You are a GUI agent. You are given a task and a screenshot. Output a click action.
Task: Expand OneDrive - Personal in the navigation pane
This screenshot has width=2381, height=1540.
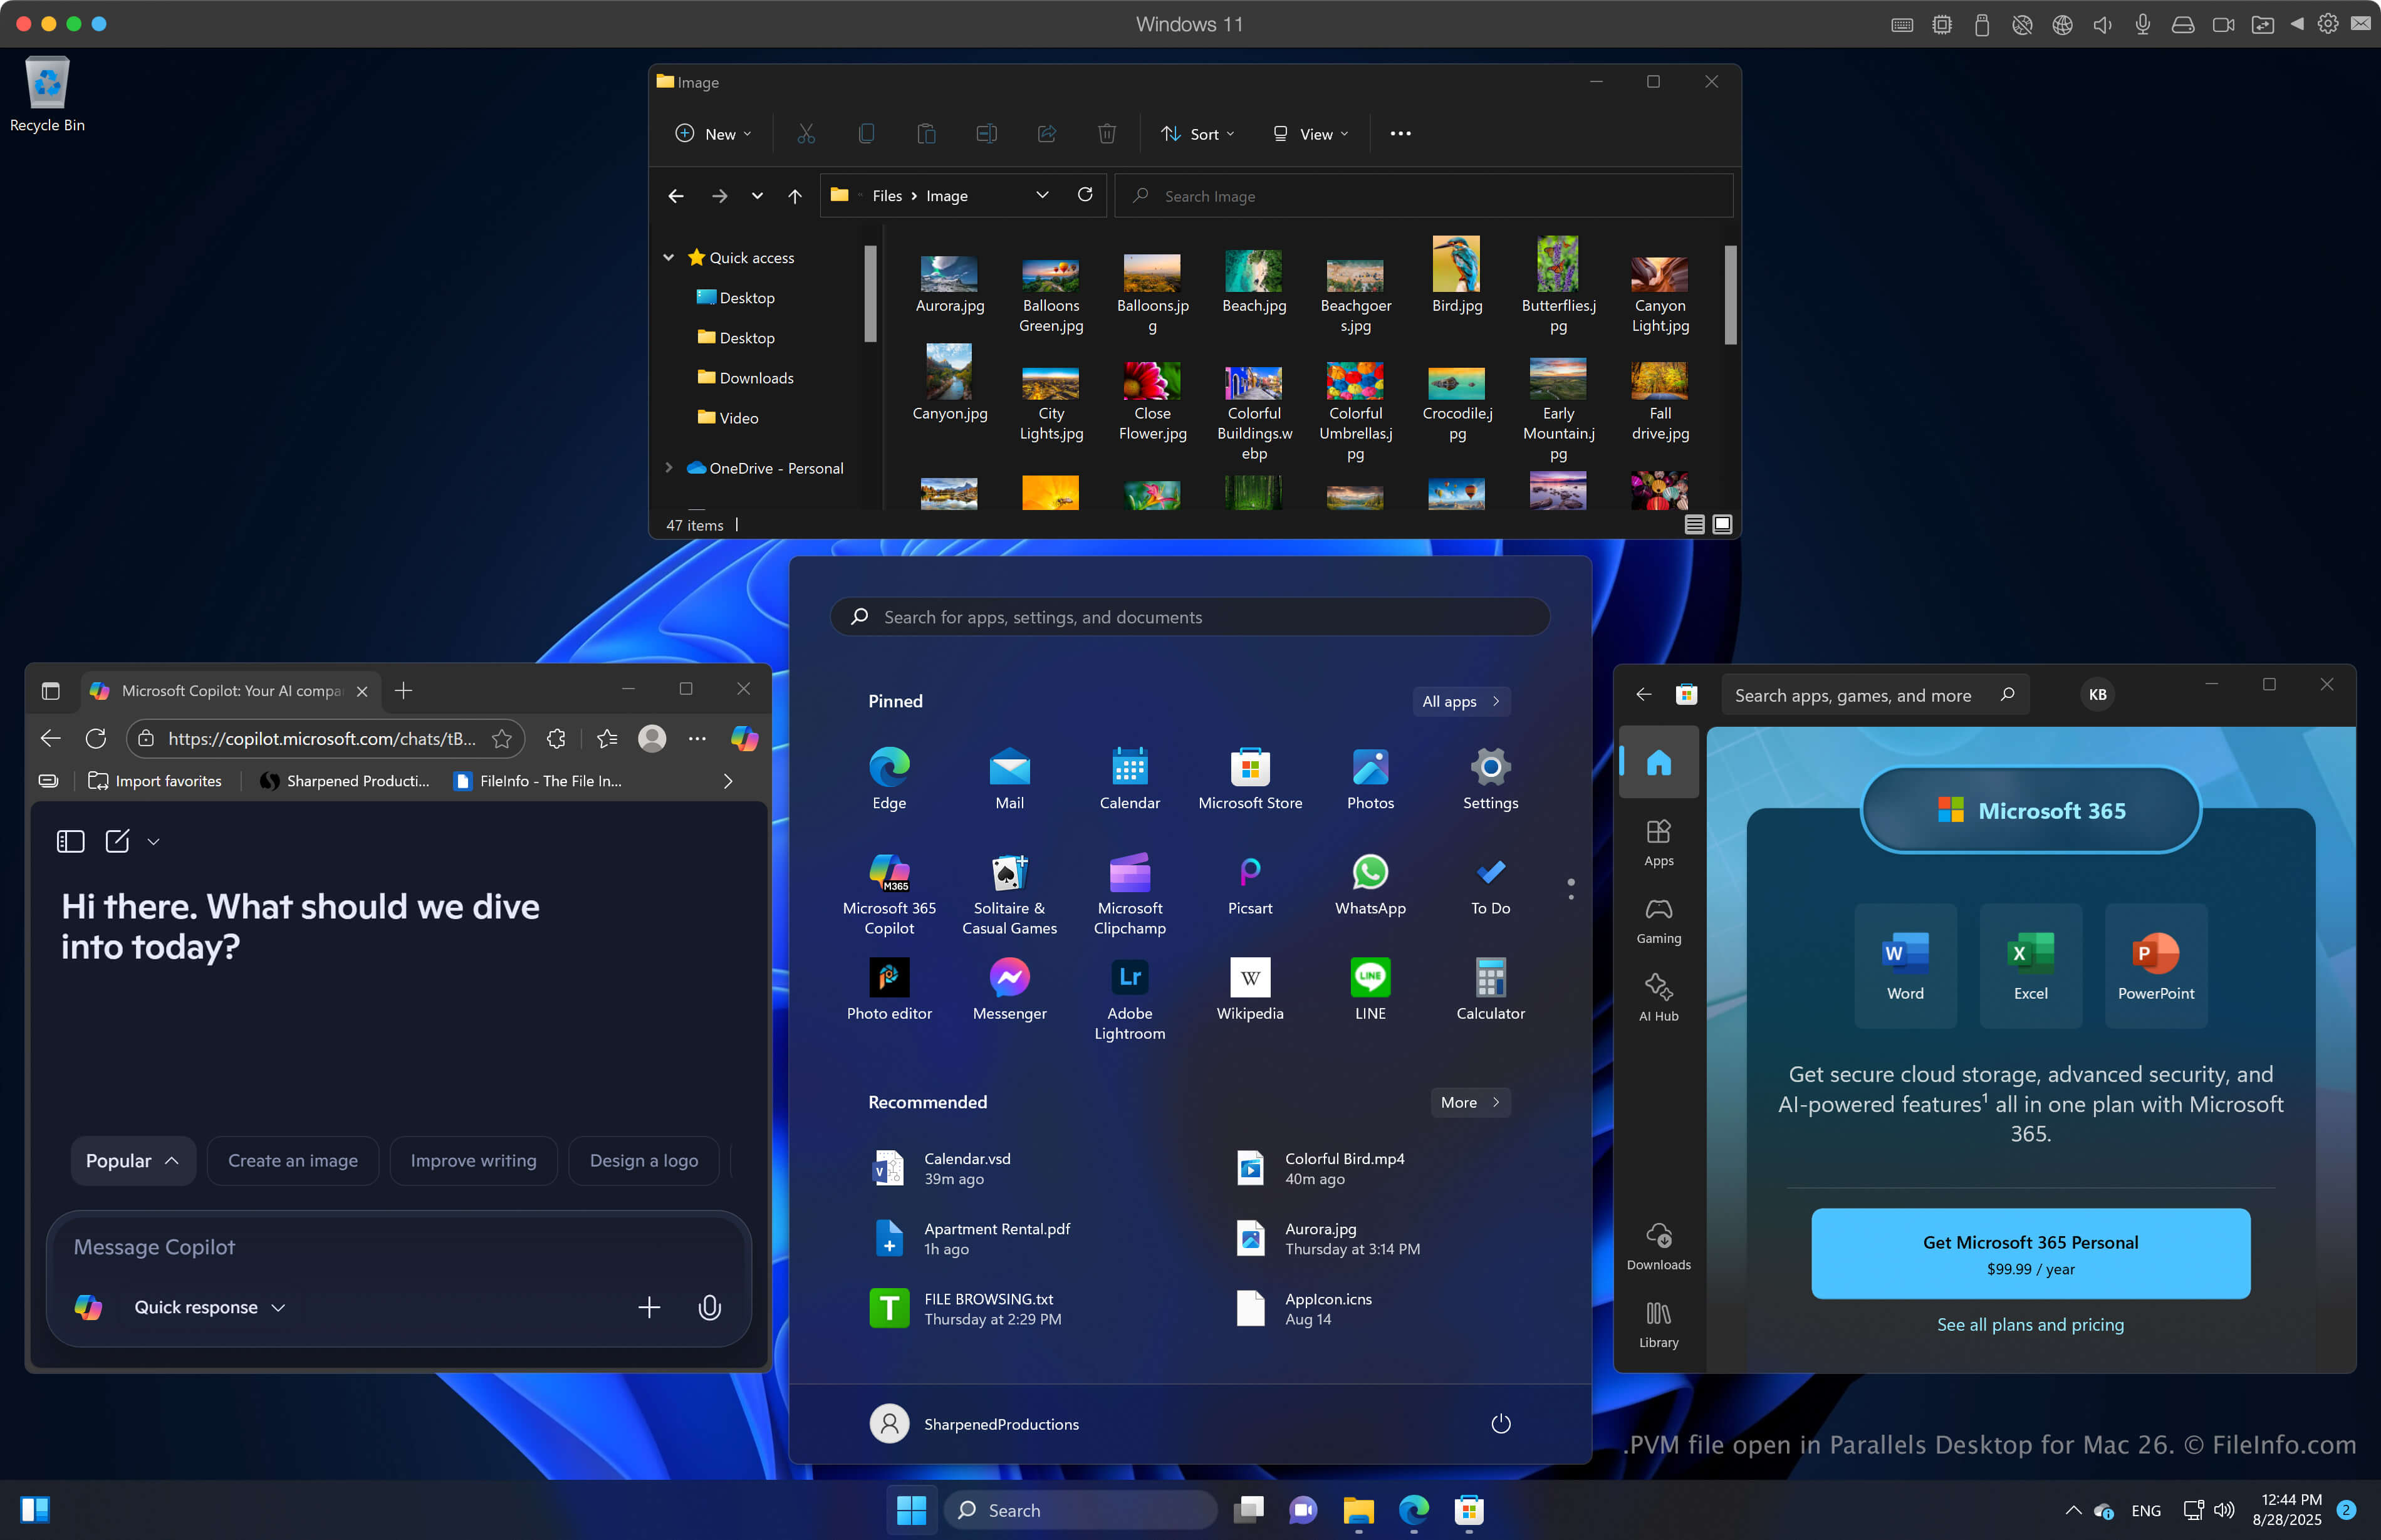[x=668, y=467]
